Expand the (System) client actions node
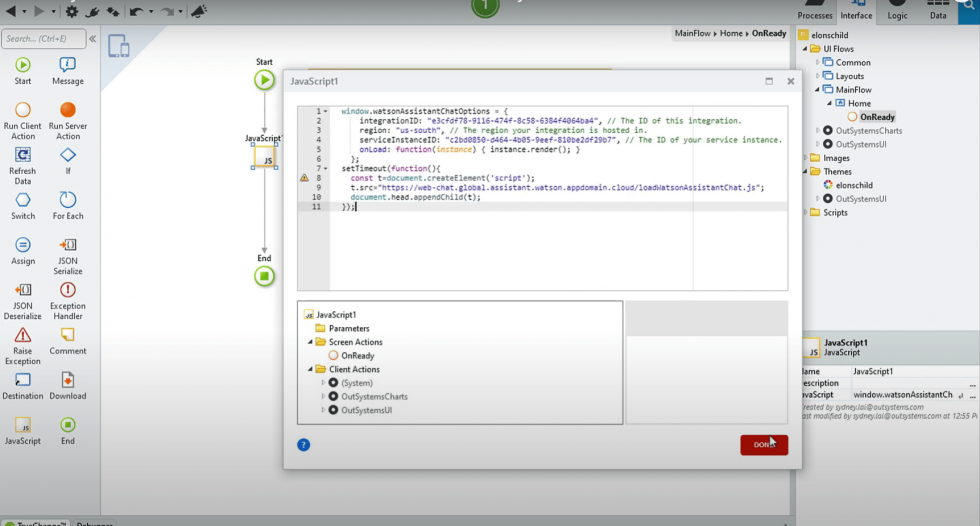This screenshot has width=980, height=526. coord(323,383)
